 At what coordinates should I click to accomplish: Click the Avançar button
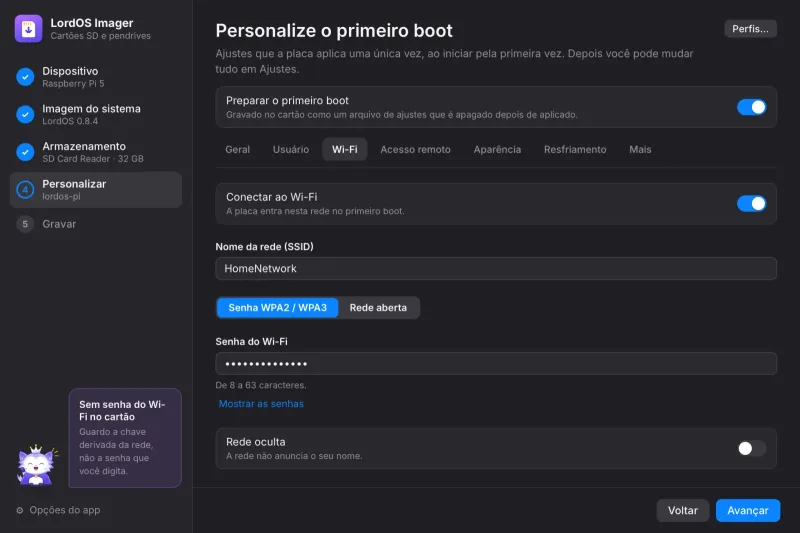(747, 510)
